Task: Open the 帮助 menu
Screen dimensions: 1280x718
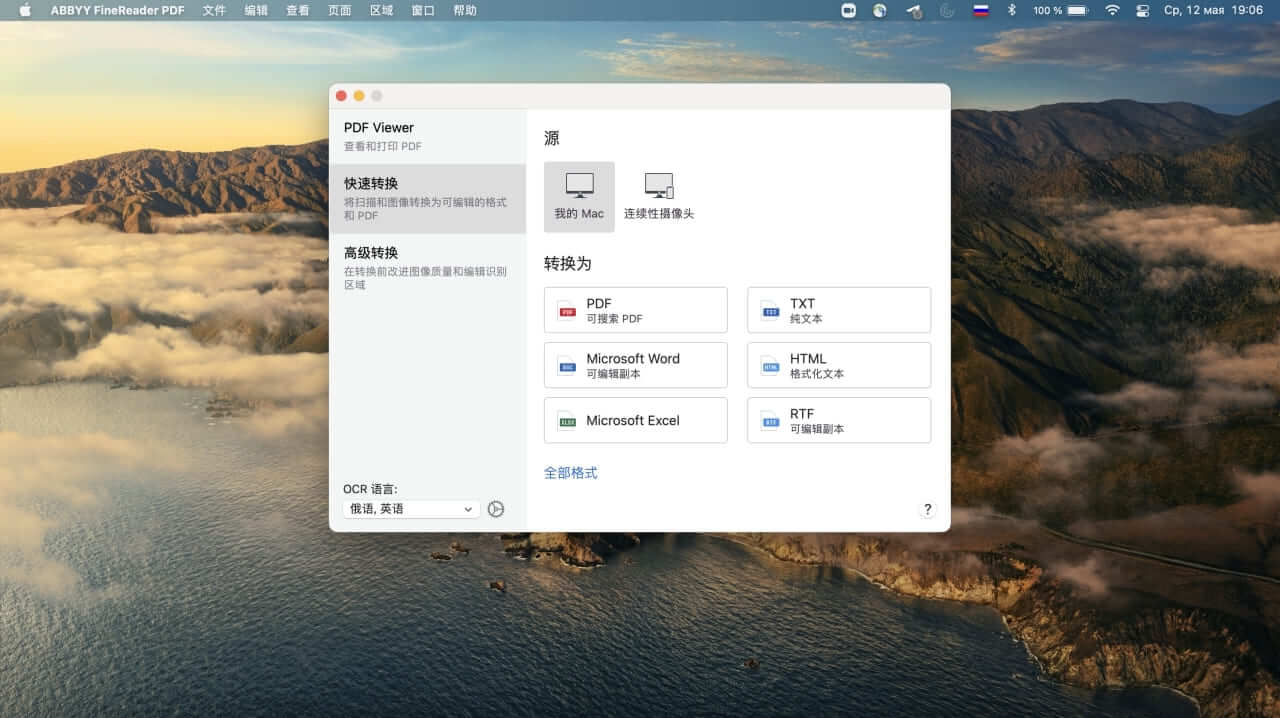Action: (x=465, y=10)
